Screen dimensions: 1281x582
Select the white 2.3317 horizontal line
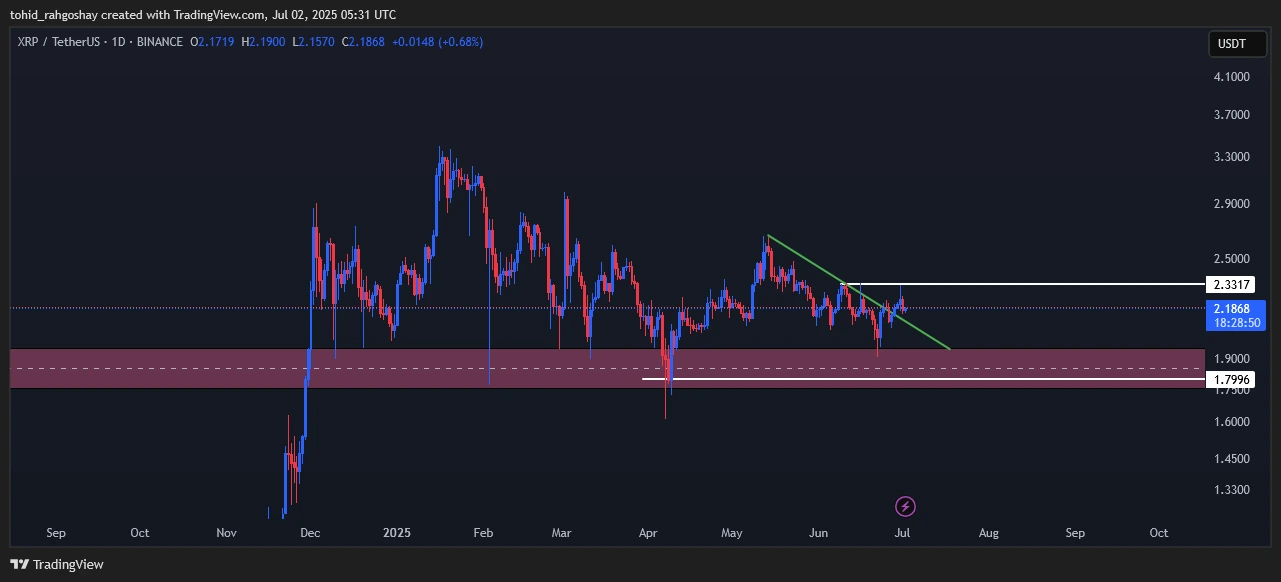click(1022, 284)
